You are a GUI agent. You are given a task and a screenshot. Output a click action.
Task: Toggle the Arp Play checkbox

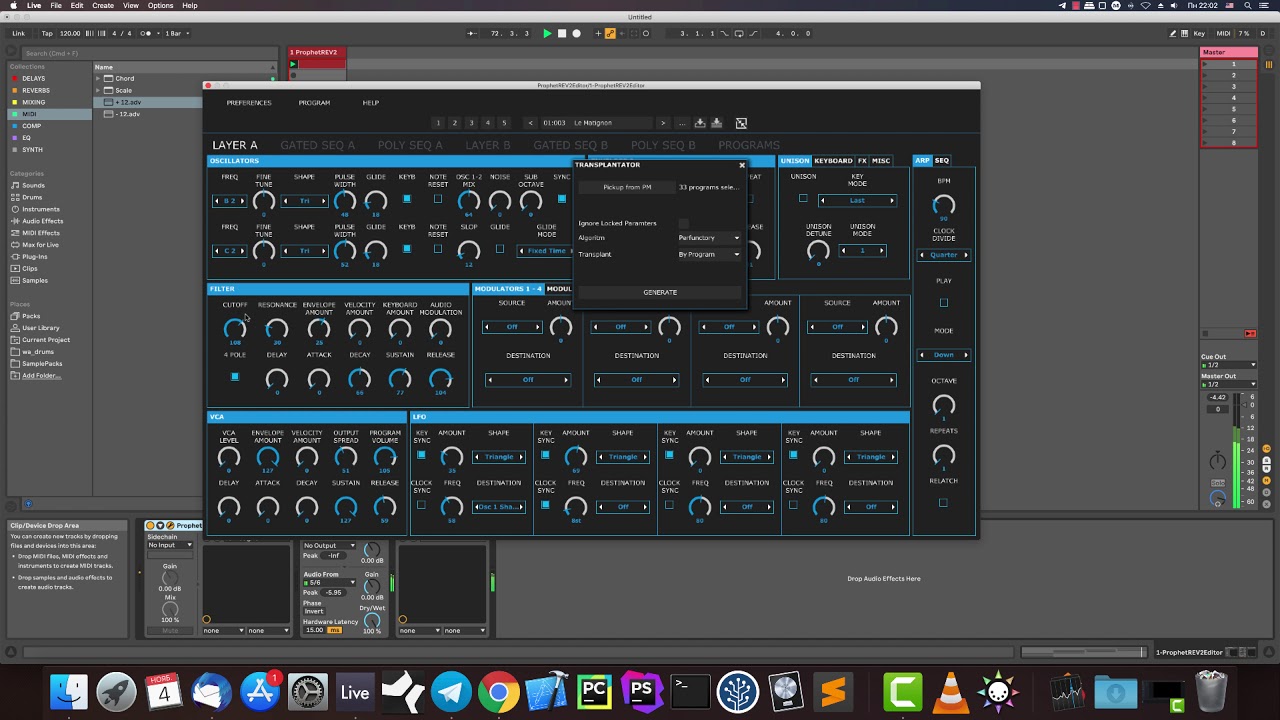pyautogui.click(x=943, y=303)
